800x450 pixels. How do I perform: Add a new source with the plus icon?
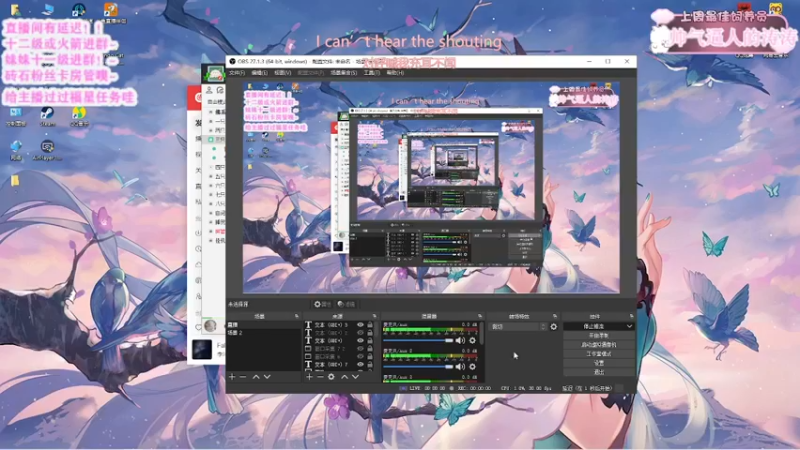click(309, 377)
